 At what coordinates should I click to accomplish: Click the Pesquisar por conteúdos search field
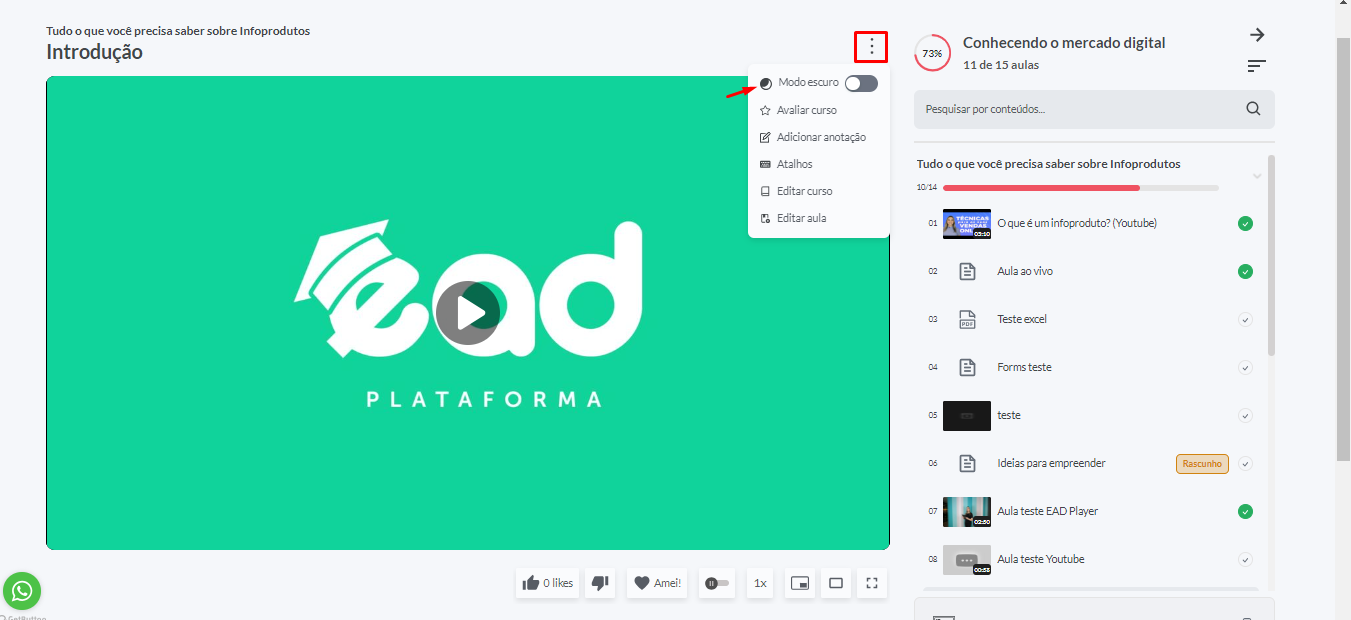pos(1094,109)
